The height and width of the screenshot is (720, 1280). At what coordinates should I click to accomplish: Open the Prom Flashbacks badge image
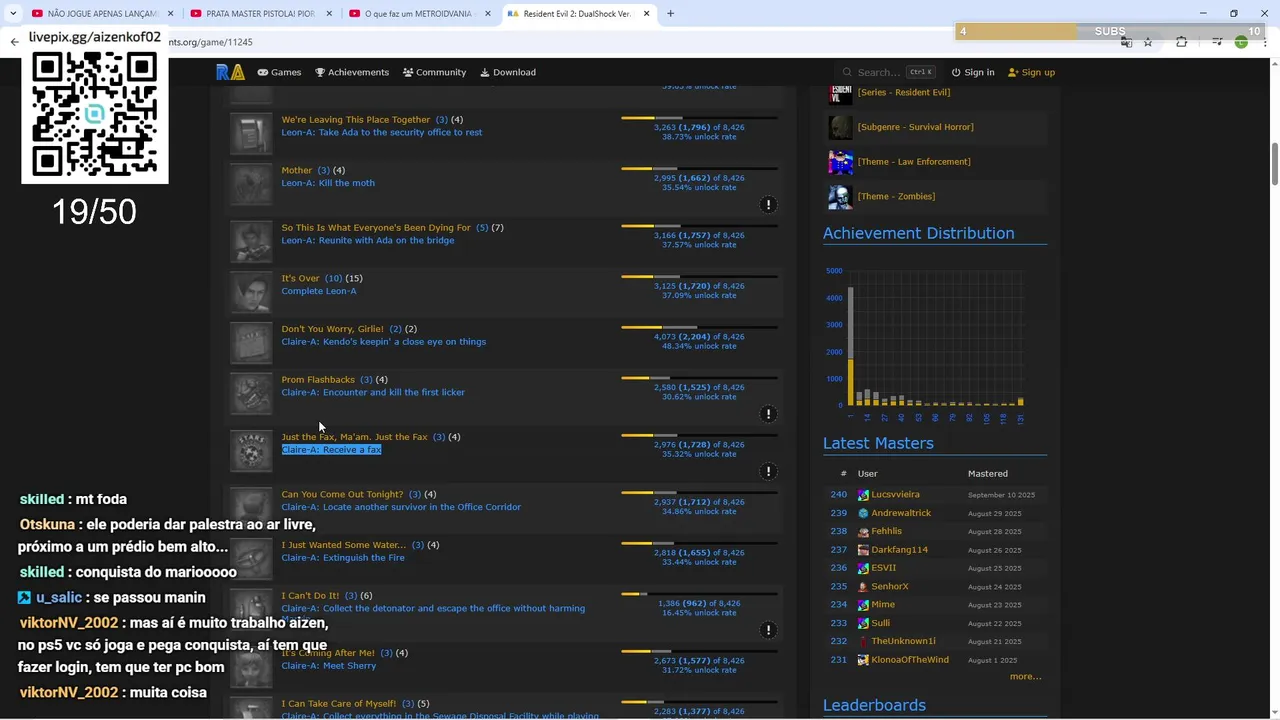(251, 393)
